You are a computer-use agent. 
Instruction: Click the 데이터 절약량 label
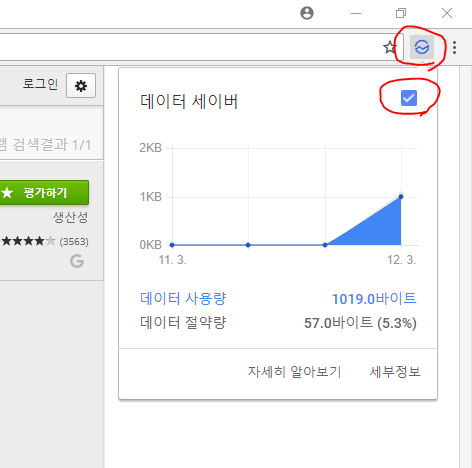183,323
